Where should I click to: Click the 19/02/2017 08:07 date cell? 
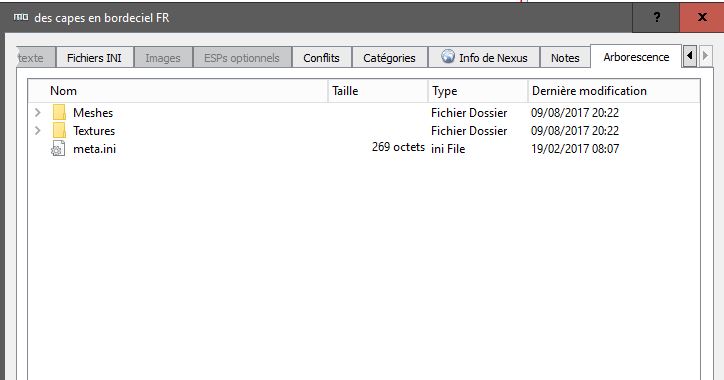point(575,149)
